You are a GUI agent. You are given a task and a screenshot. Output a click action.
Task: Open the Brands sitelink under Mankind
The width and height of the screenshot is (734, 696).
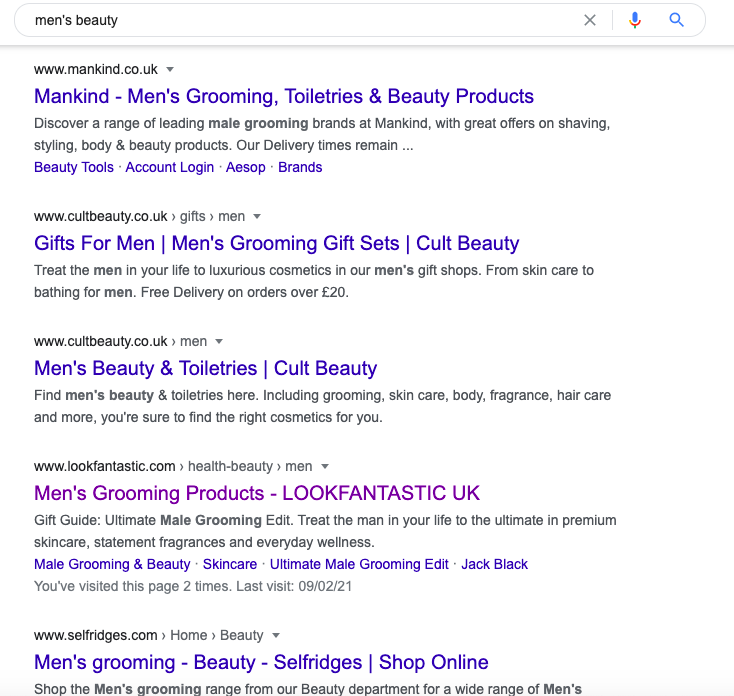tap(300, 167)
